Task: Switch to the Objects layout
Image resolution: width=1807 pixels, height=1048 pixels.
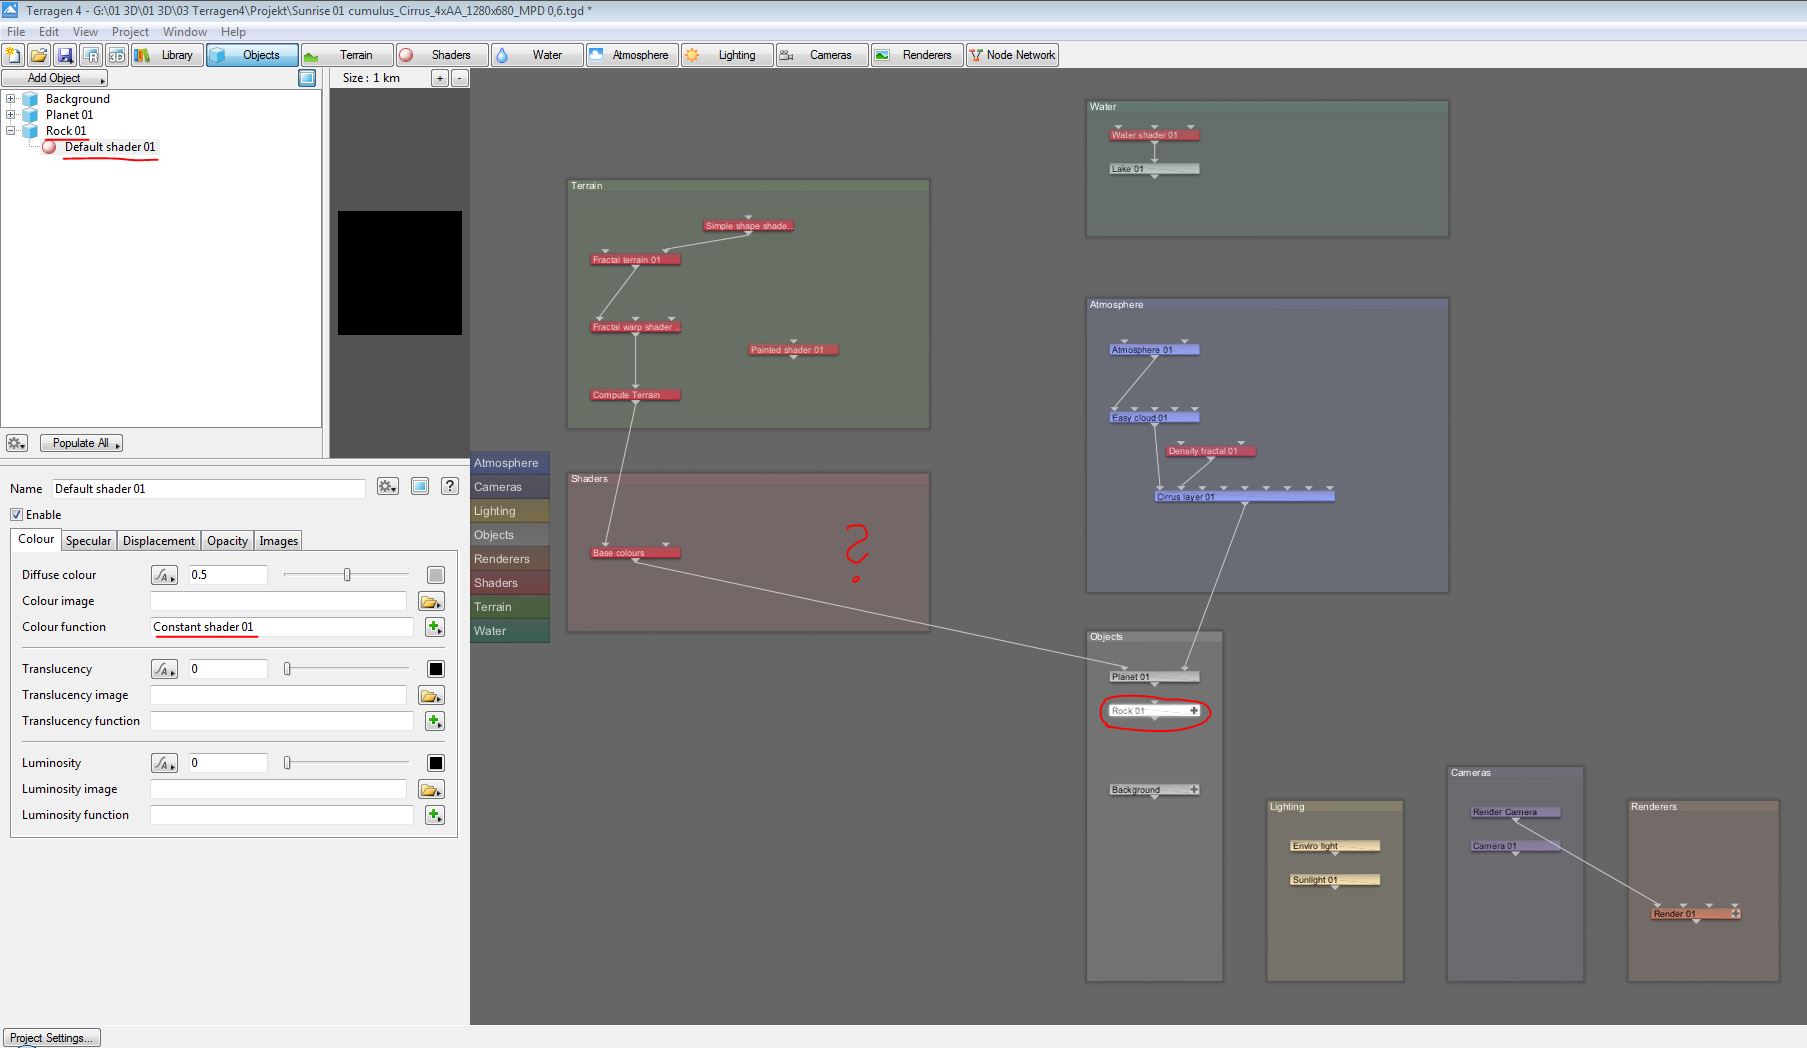Action: coord(252,55)
